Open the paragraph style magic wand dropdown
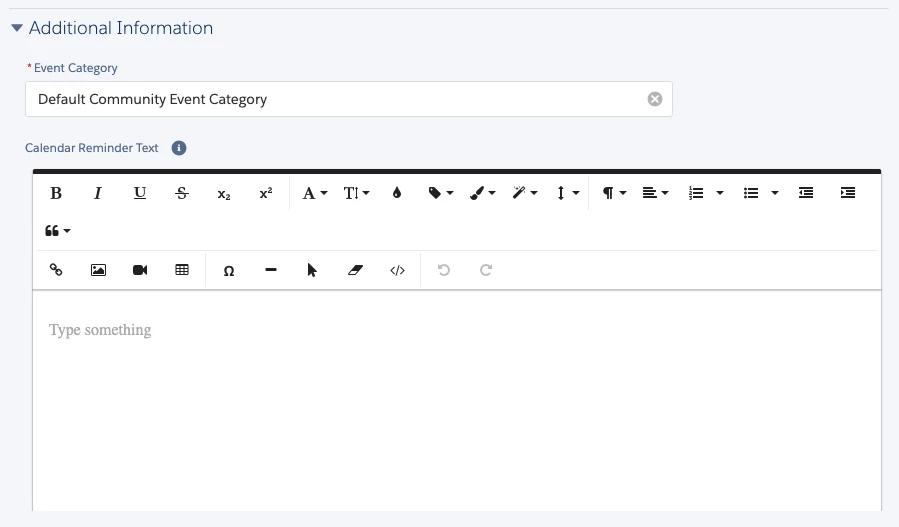Screen dimensions: 899x527 [x=525, y=193]
